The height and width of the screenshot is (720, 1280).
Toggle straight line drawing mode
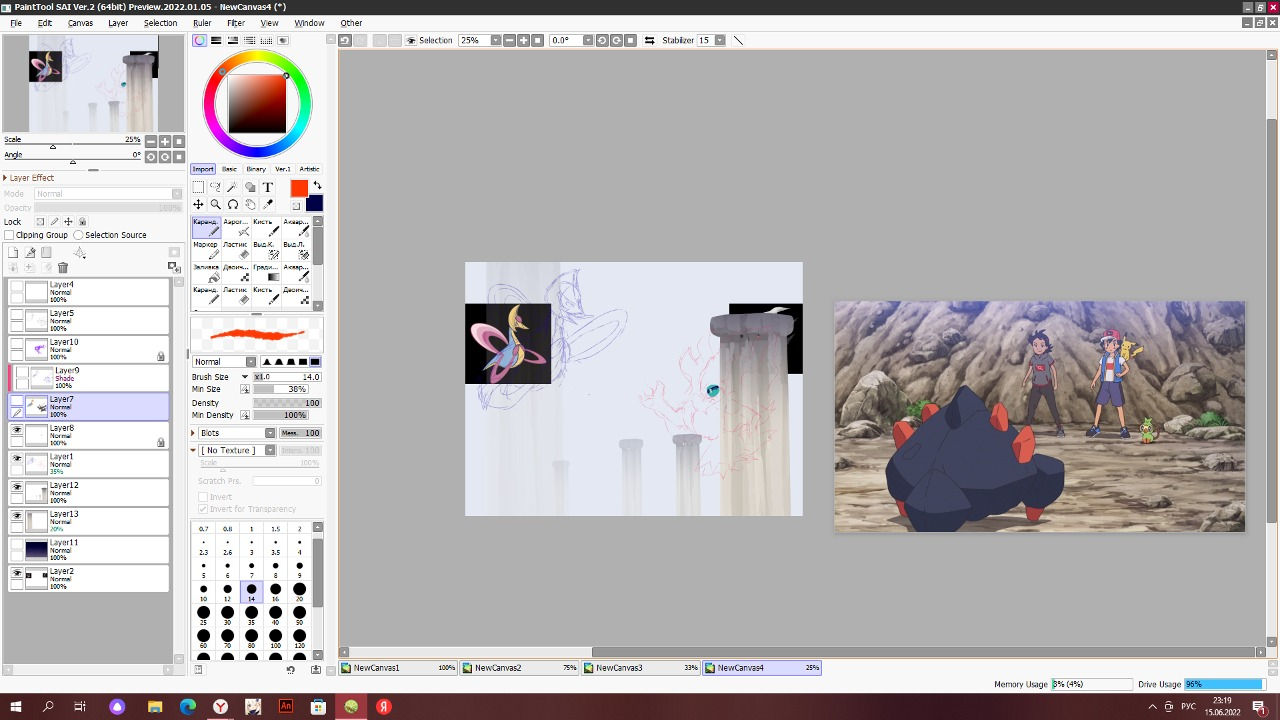tap(739, 40)
